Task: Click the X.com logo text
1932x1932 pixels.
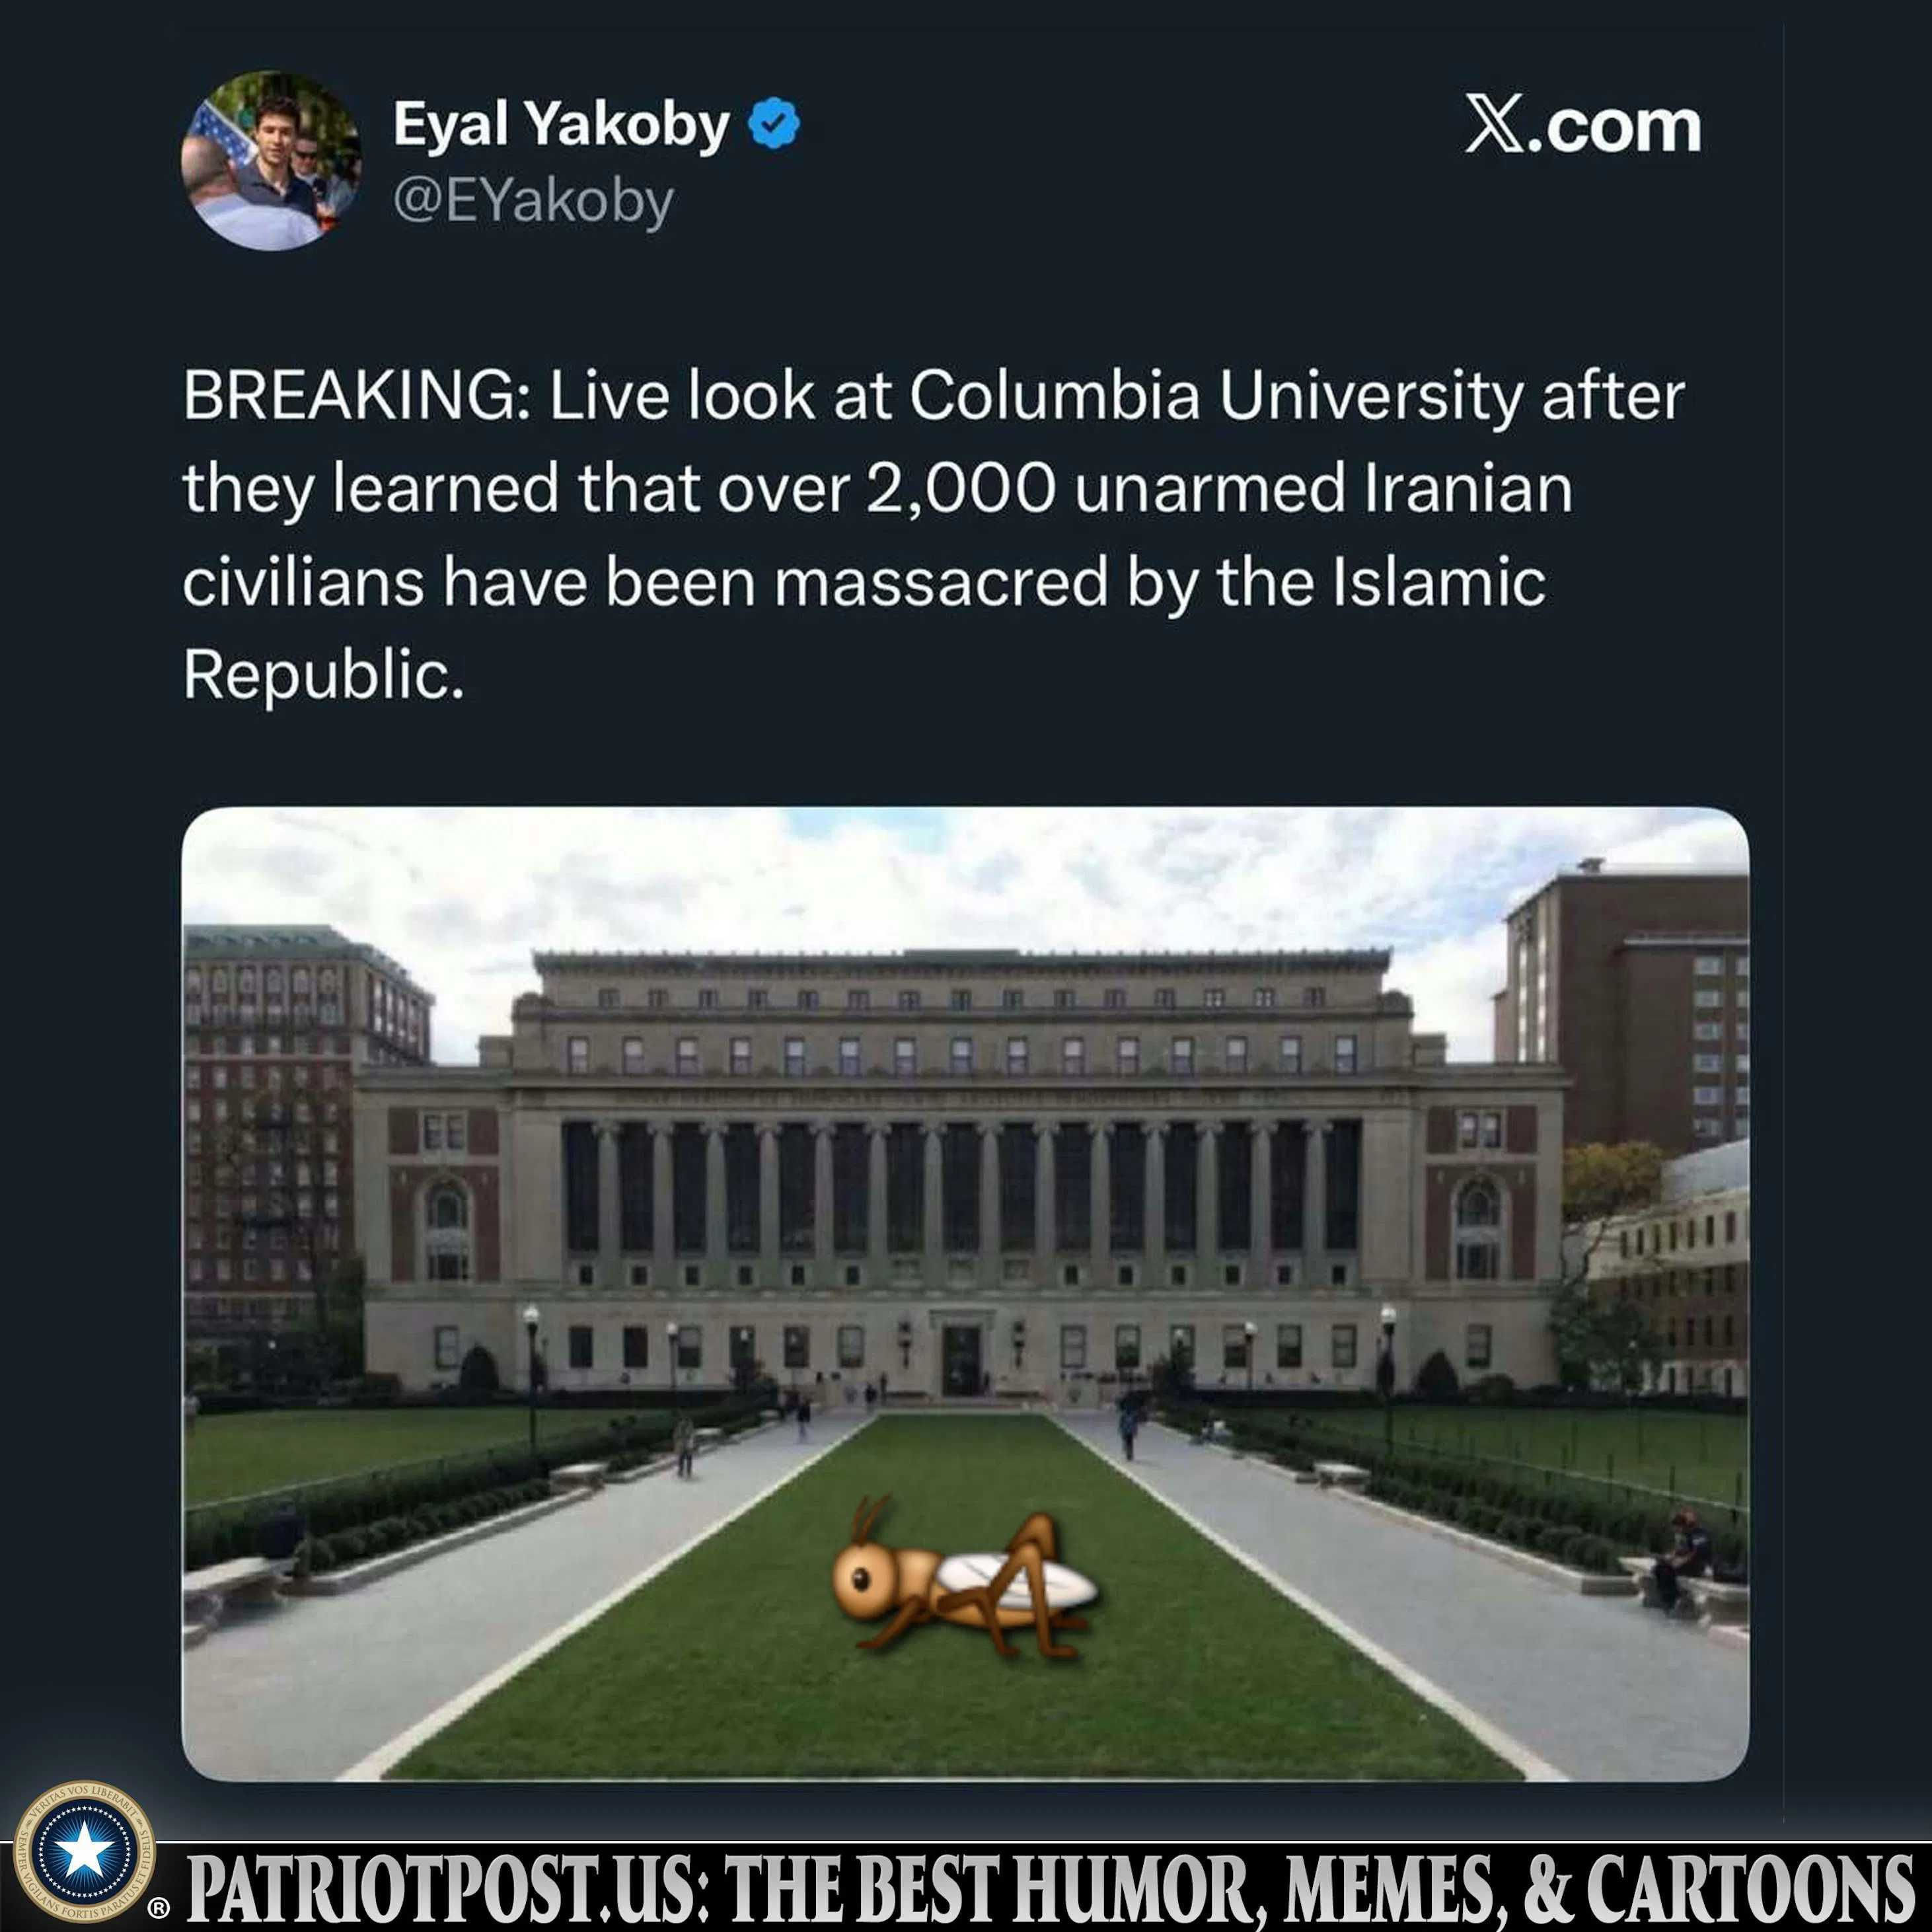Action: (x=1582, y=126)
